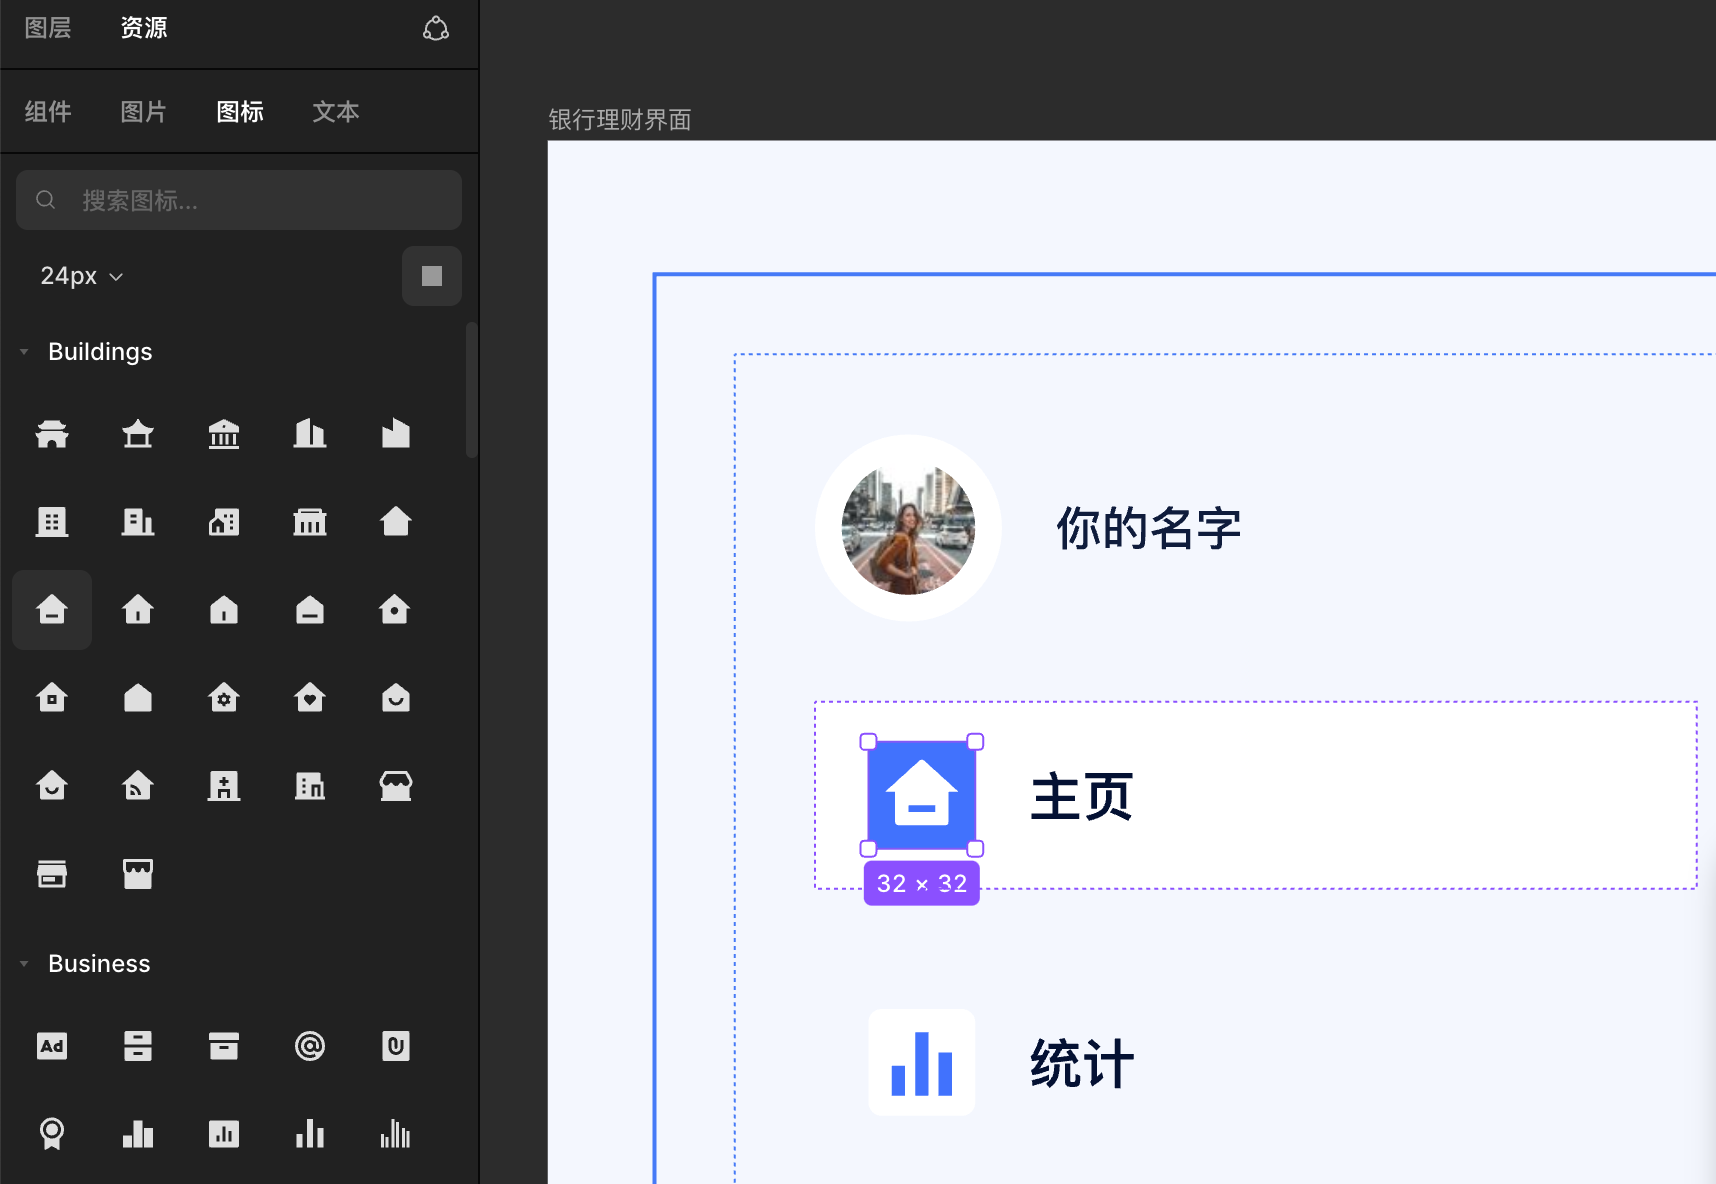Collapse the Business icon category
1716x1184 pixels.
coord(24,964)
